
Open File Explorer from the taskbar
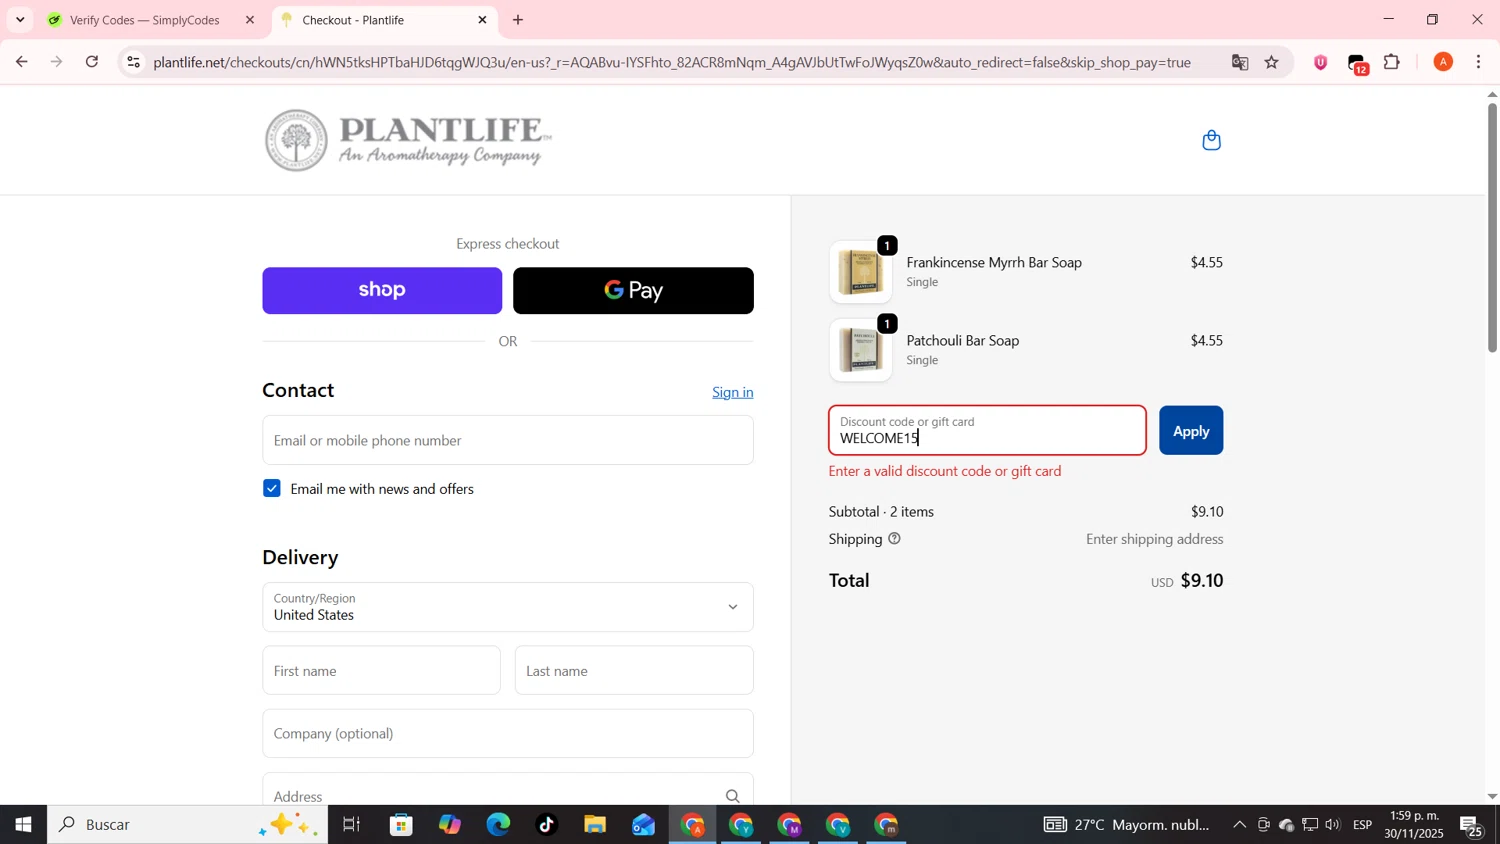coord(595,825)
